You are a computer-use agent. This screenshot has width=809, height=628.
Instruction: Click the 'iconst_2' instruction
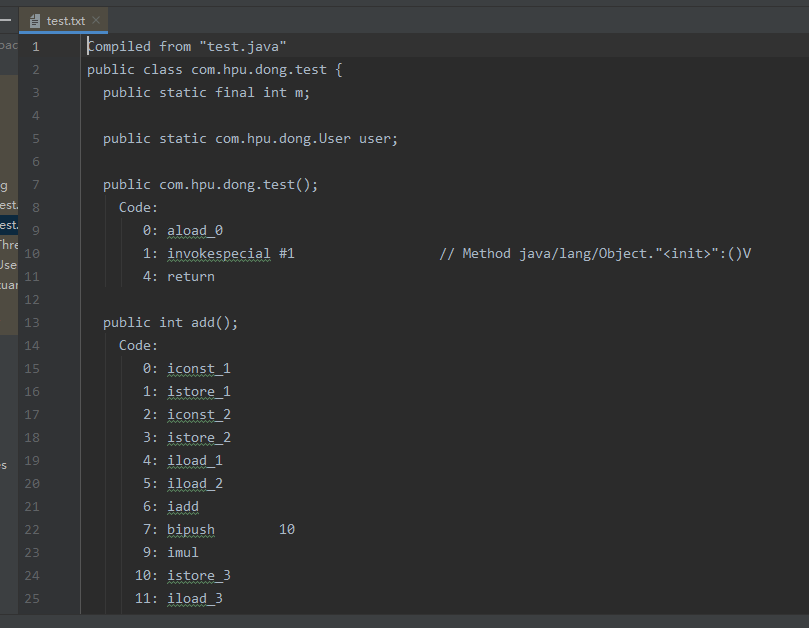click(x=199, y=415)
